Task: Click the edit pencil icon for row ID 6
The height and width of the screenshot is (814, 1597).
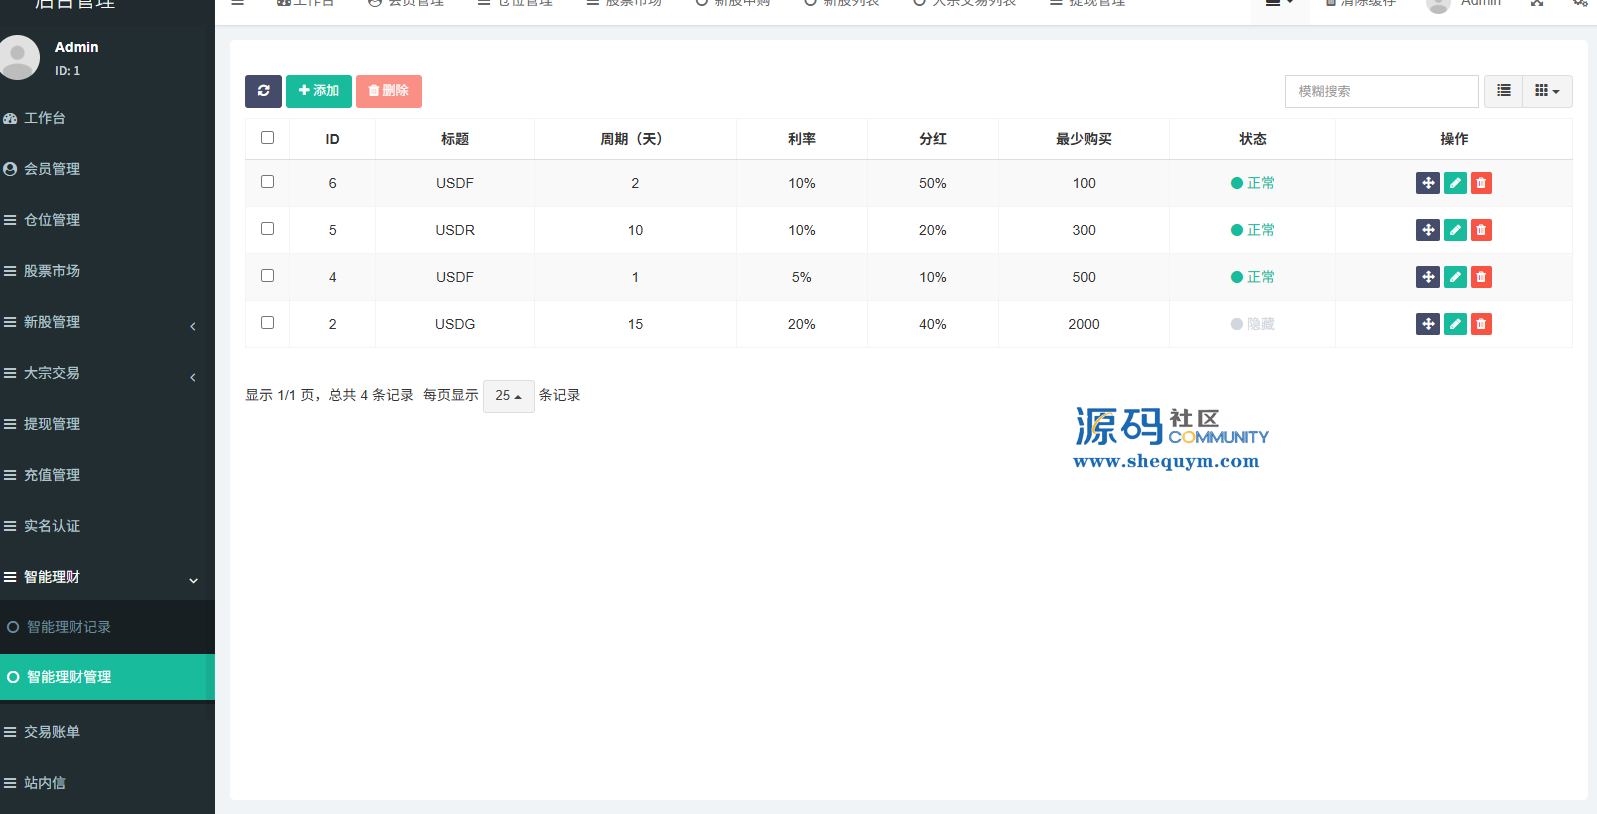Action: point(1455,183)
